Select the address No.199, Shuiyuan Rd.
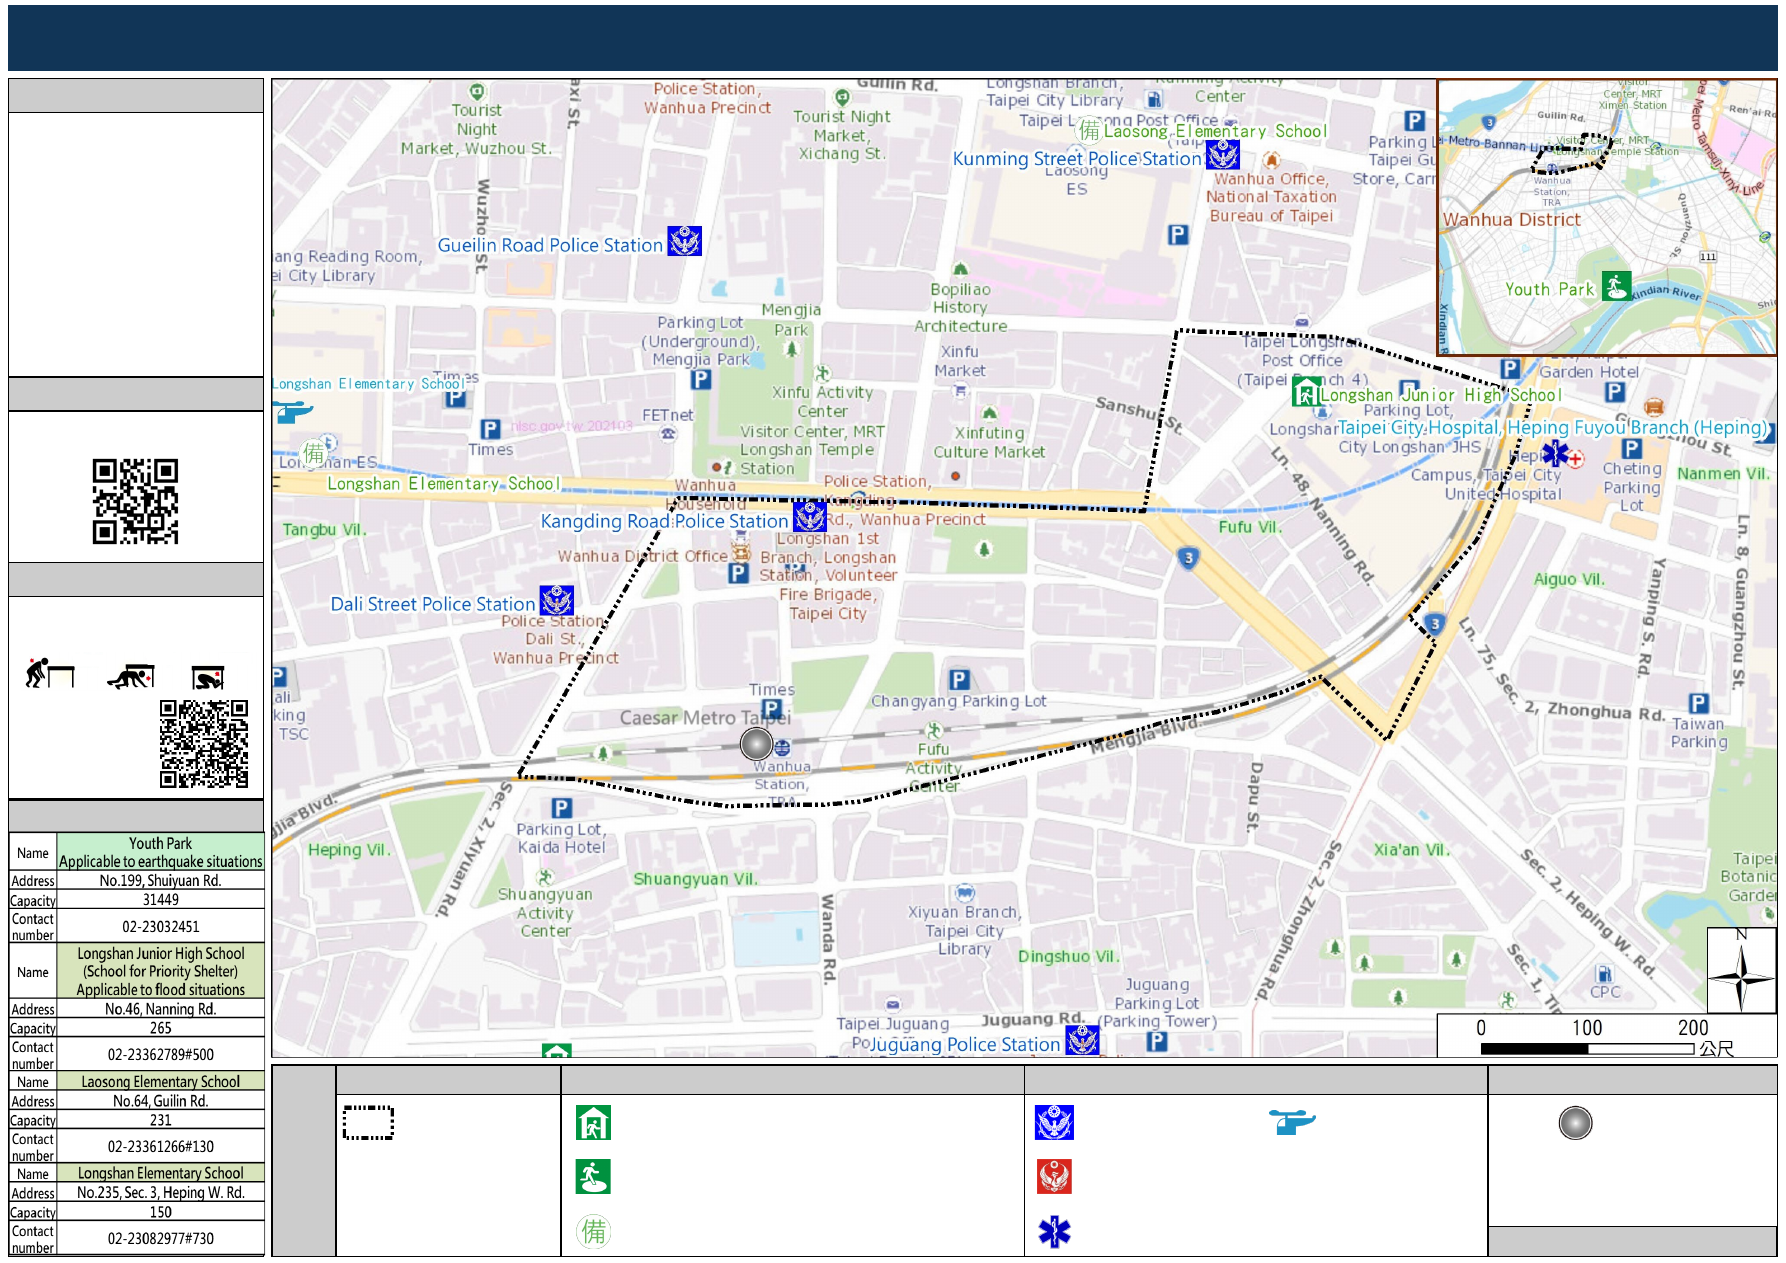The width and height of the screenshot is (1786, 1263). 160,881
